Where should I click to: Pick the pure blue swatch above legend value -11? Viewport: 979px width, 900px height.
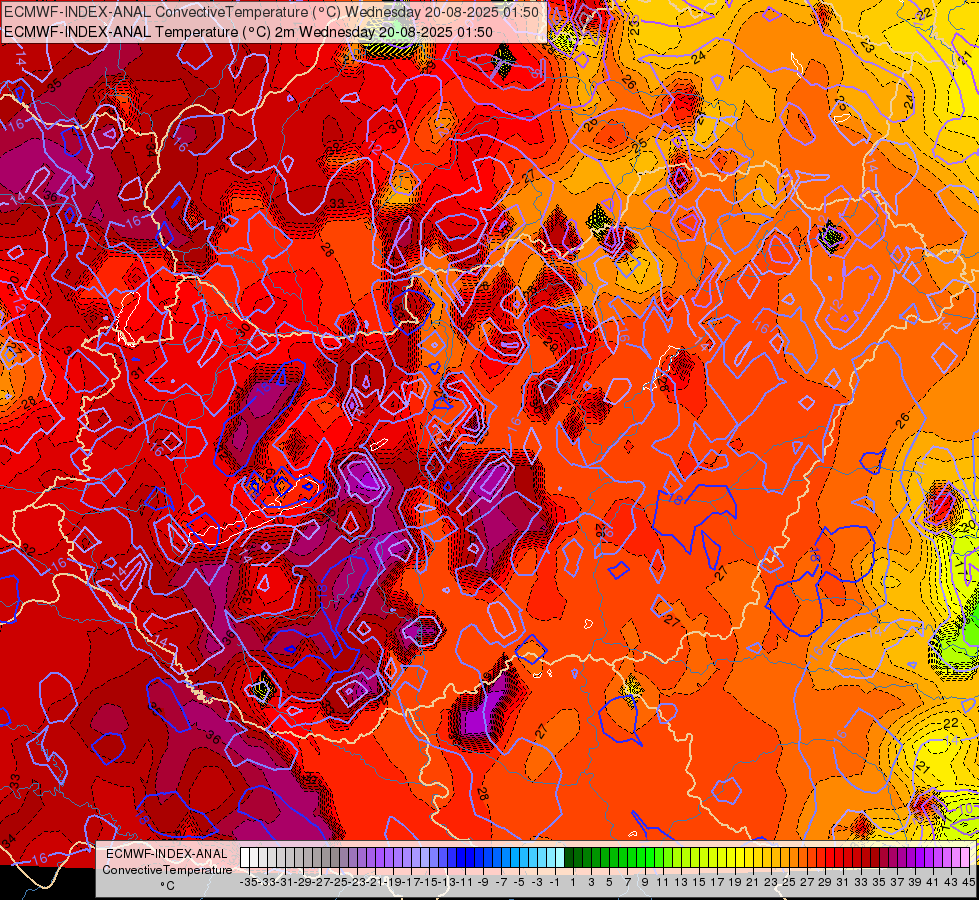(470, 858)
